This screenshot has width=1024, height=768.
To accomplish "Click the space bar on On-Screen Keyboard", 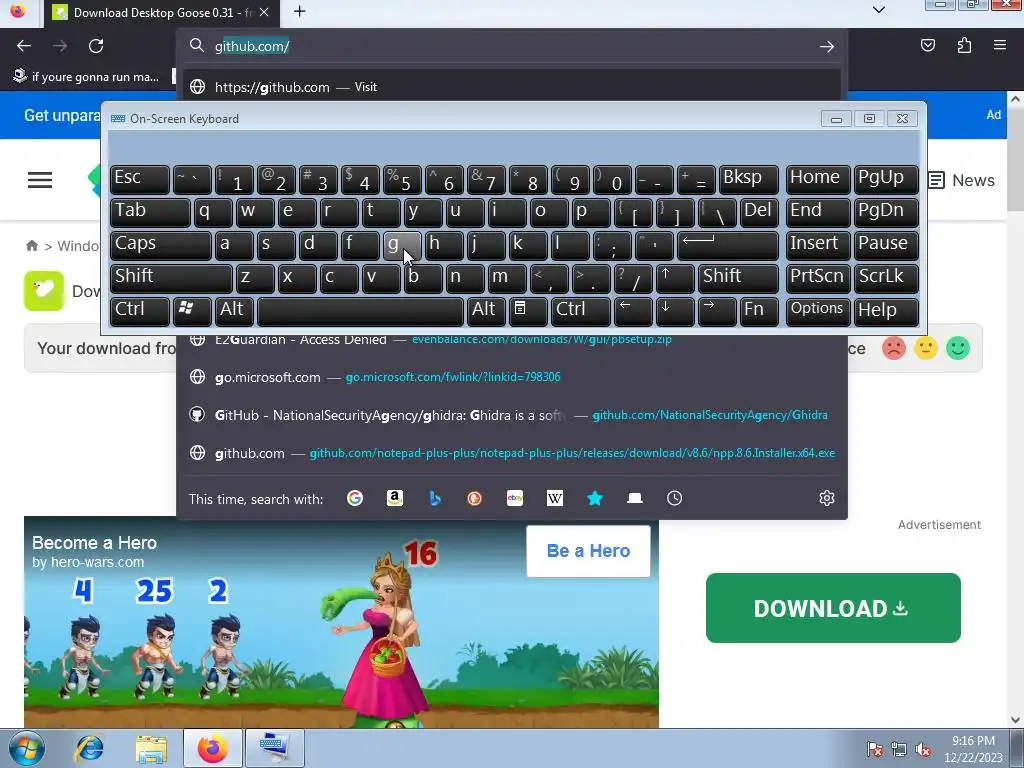I will click(x=360, y=312).
